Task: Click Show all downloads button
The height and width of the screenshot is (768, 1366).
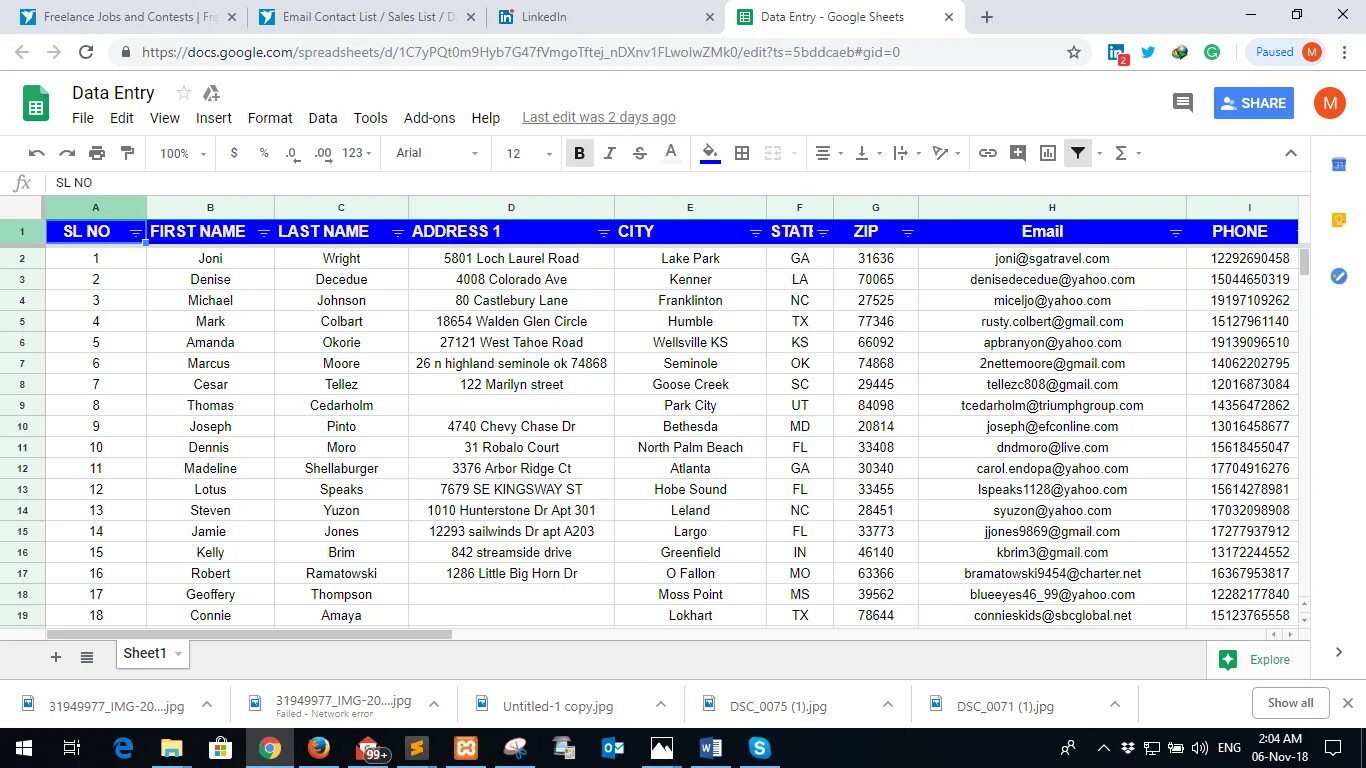Action: click(1290, 703)
